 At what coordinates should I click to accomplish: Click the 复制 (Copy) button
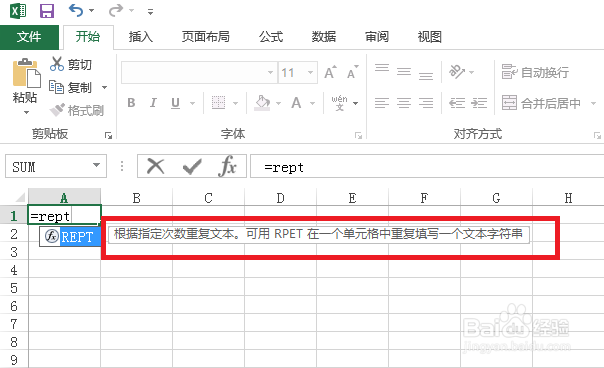pyautogui.click(x=71, y=87)
